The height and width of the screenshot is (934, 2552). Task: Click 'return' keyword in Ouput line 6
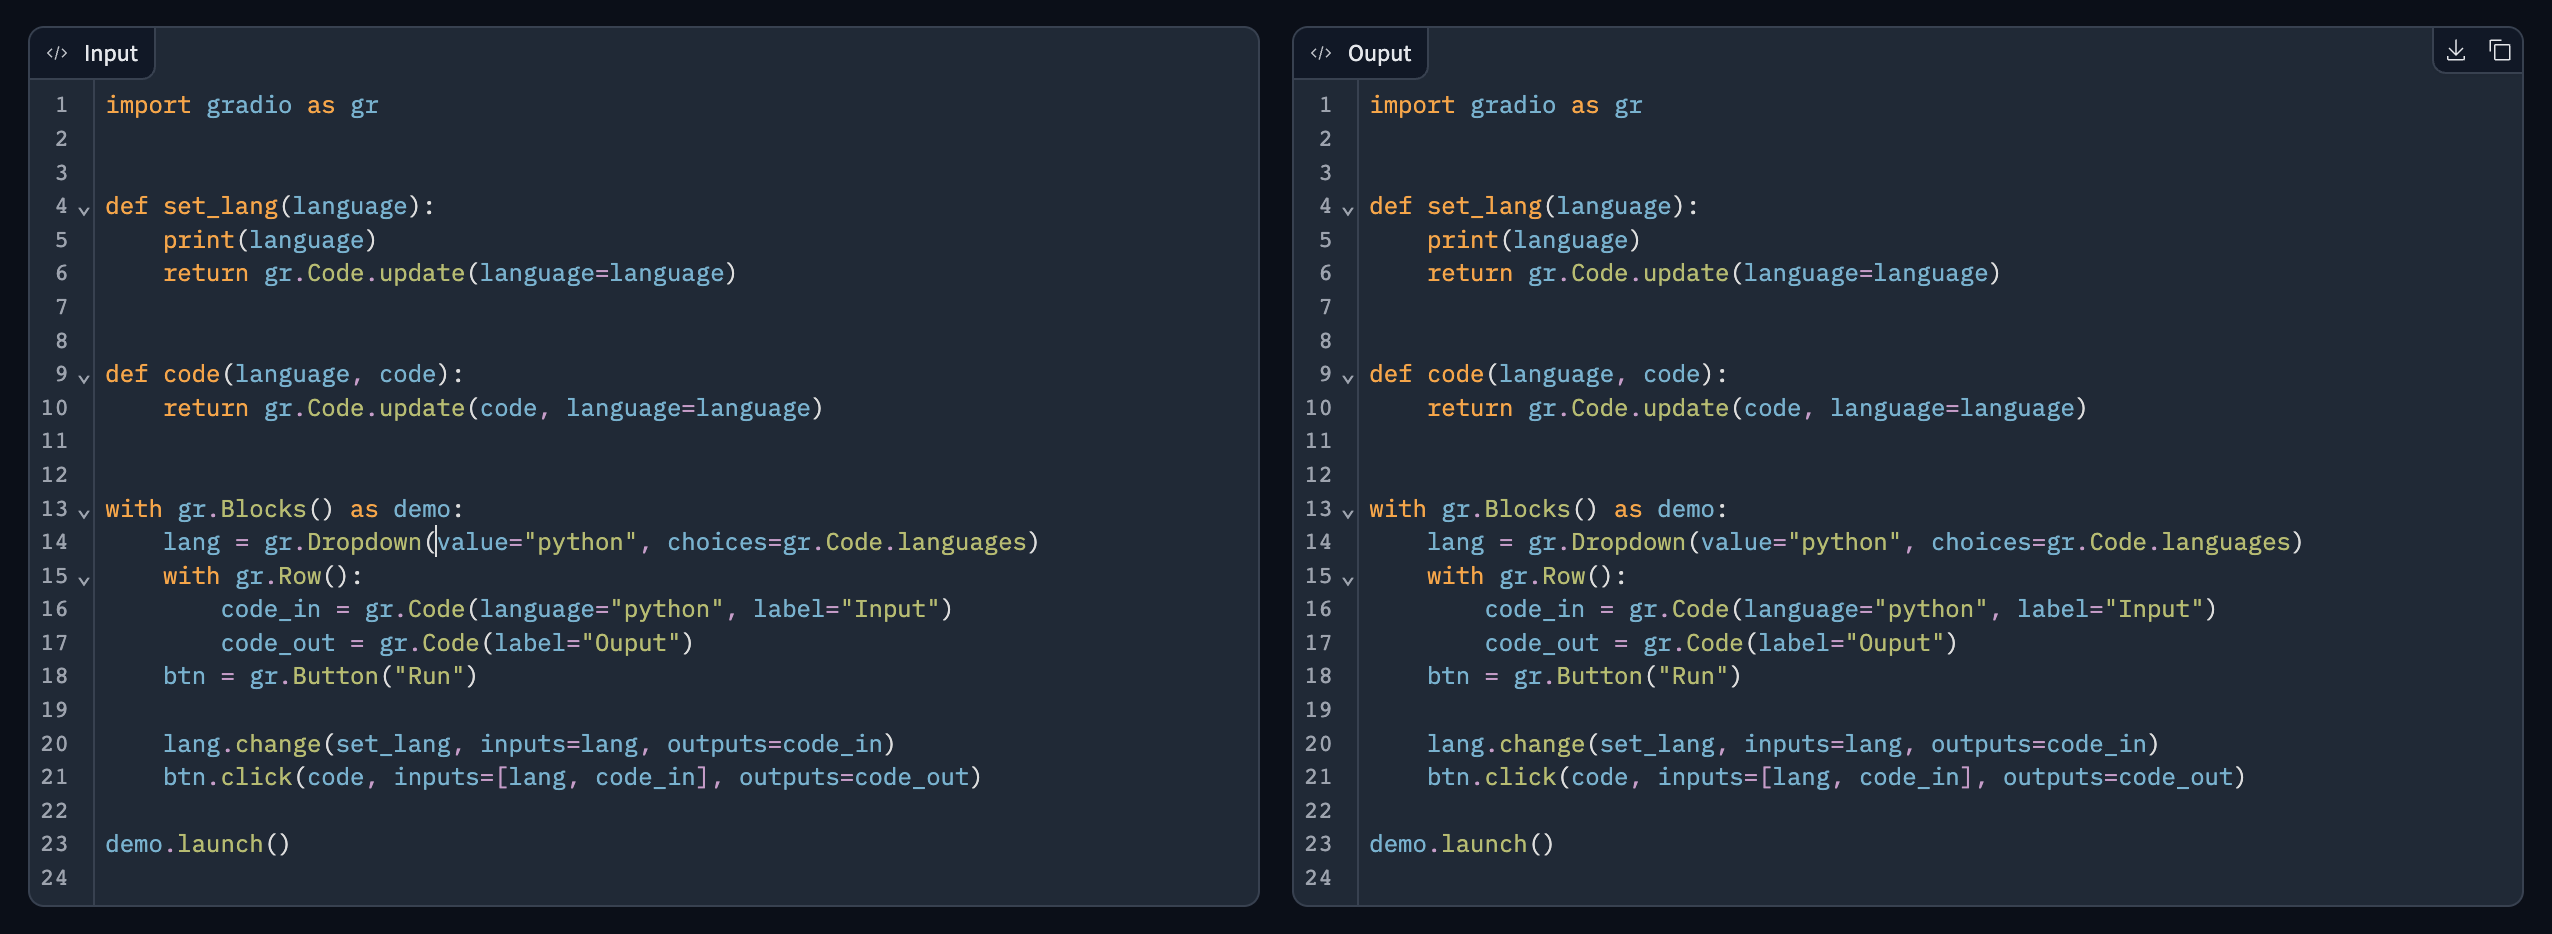point(1470,273)
